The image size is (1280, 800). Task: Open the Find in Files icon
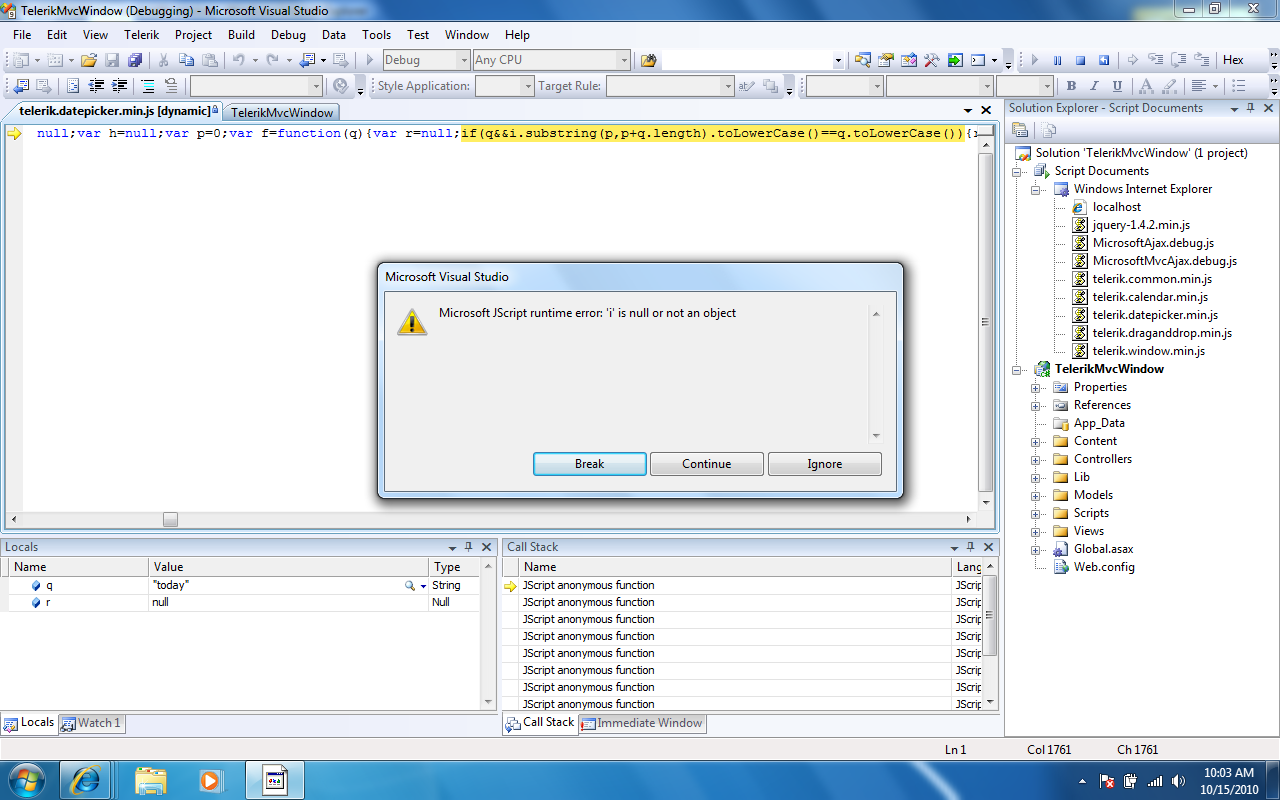click(648, 60)
